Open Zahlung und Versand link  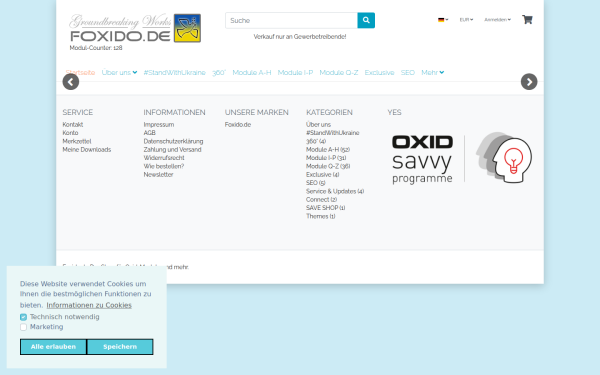173,150
